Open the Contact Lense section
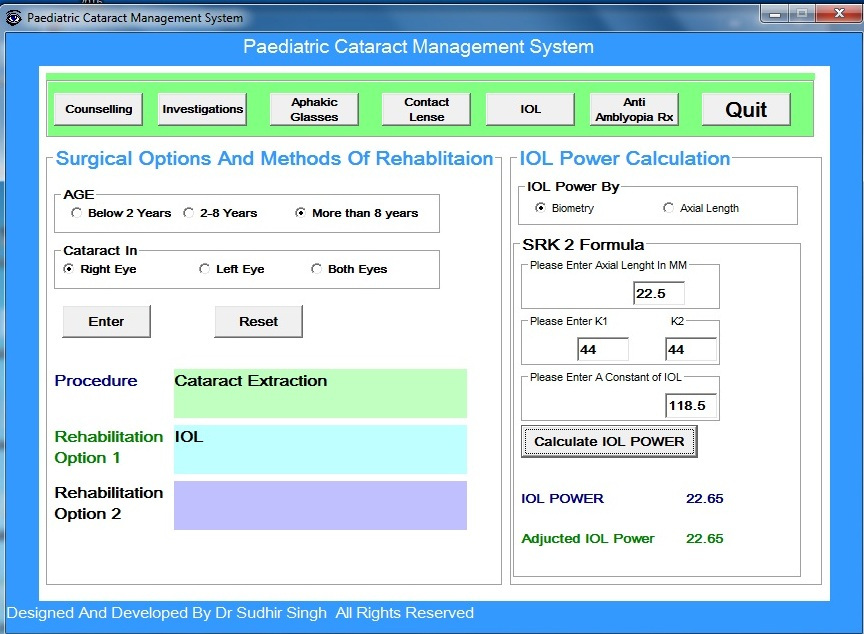 pos(426,110)
